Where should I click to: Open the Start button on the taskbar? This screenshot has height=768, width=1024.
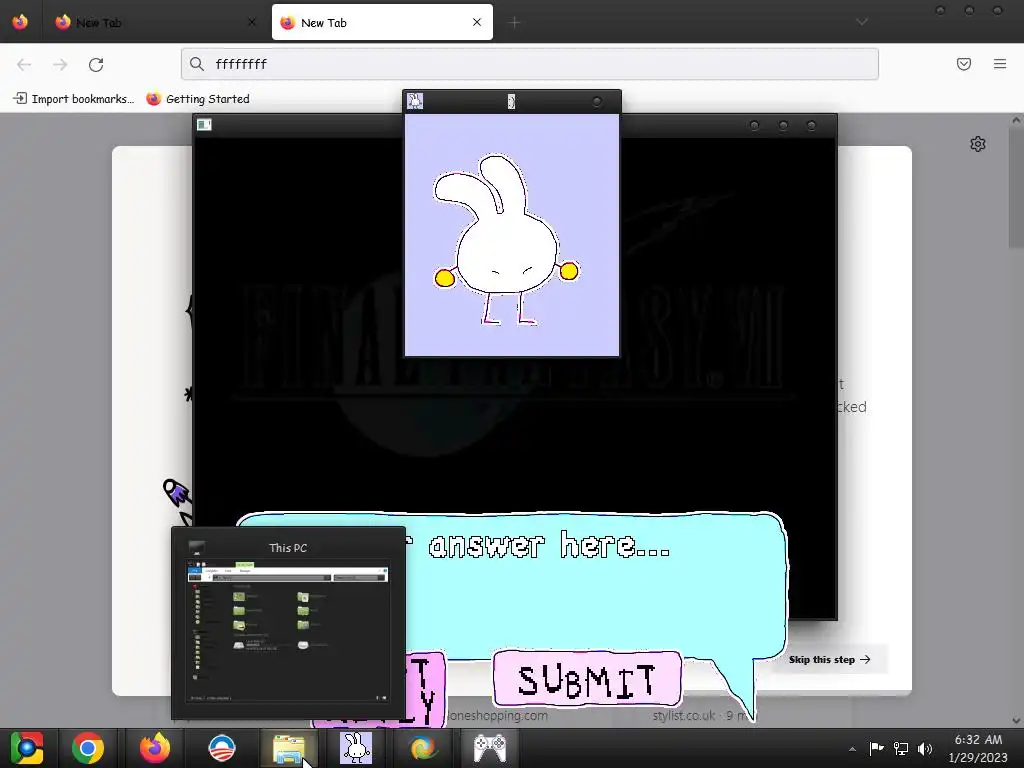26,748
